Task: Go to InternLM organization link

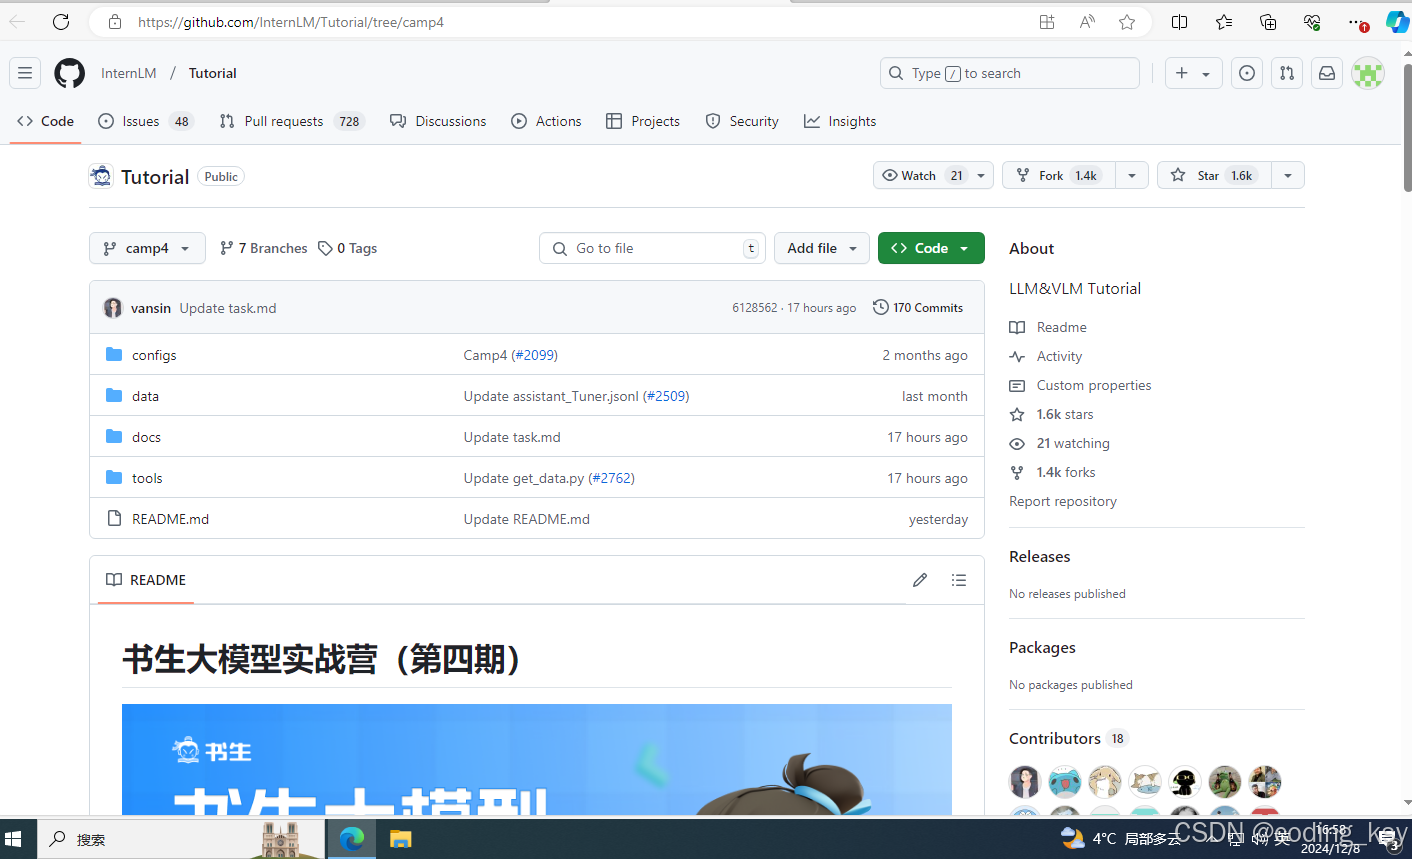Action: pos(129,73)
